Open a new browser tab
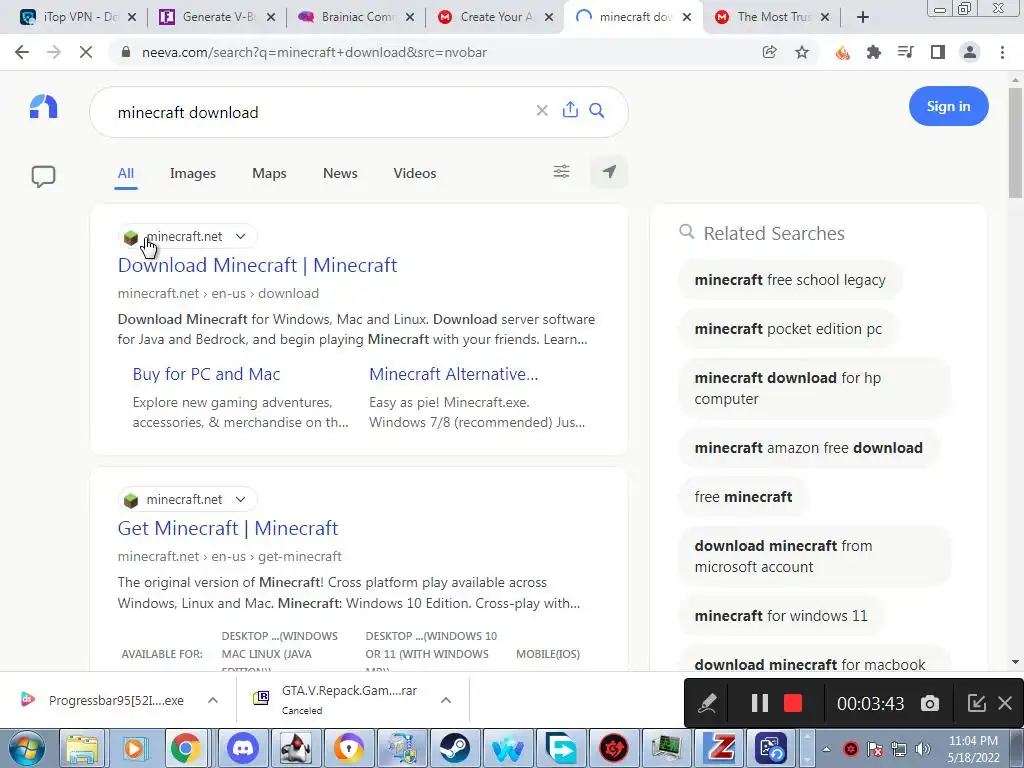 pos(863,17)
